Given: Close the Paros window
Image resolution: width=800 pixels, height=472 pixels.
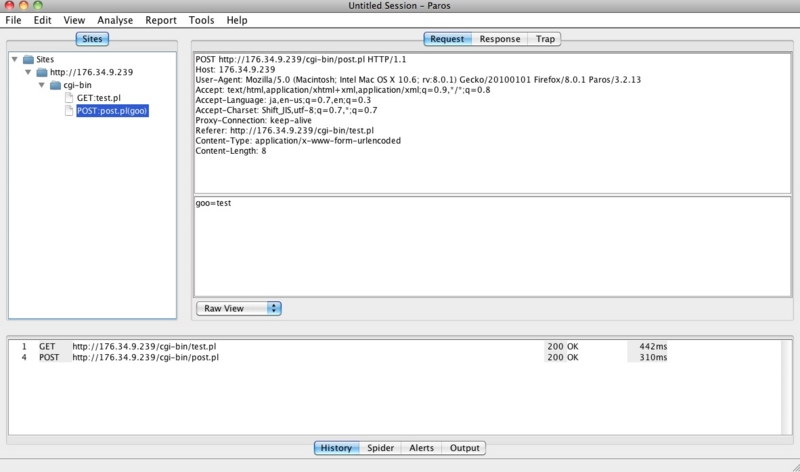Looking at the screenshot, I should [x=9, y=5].
